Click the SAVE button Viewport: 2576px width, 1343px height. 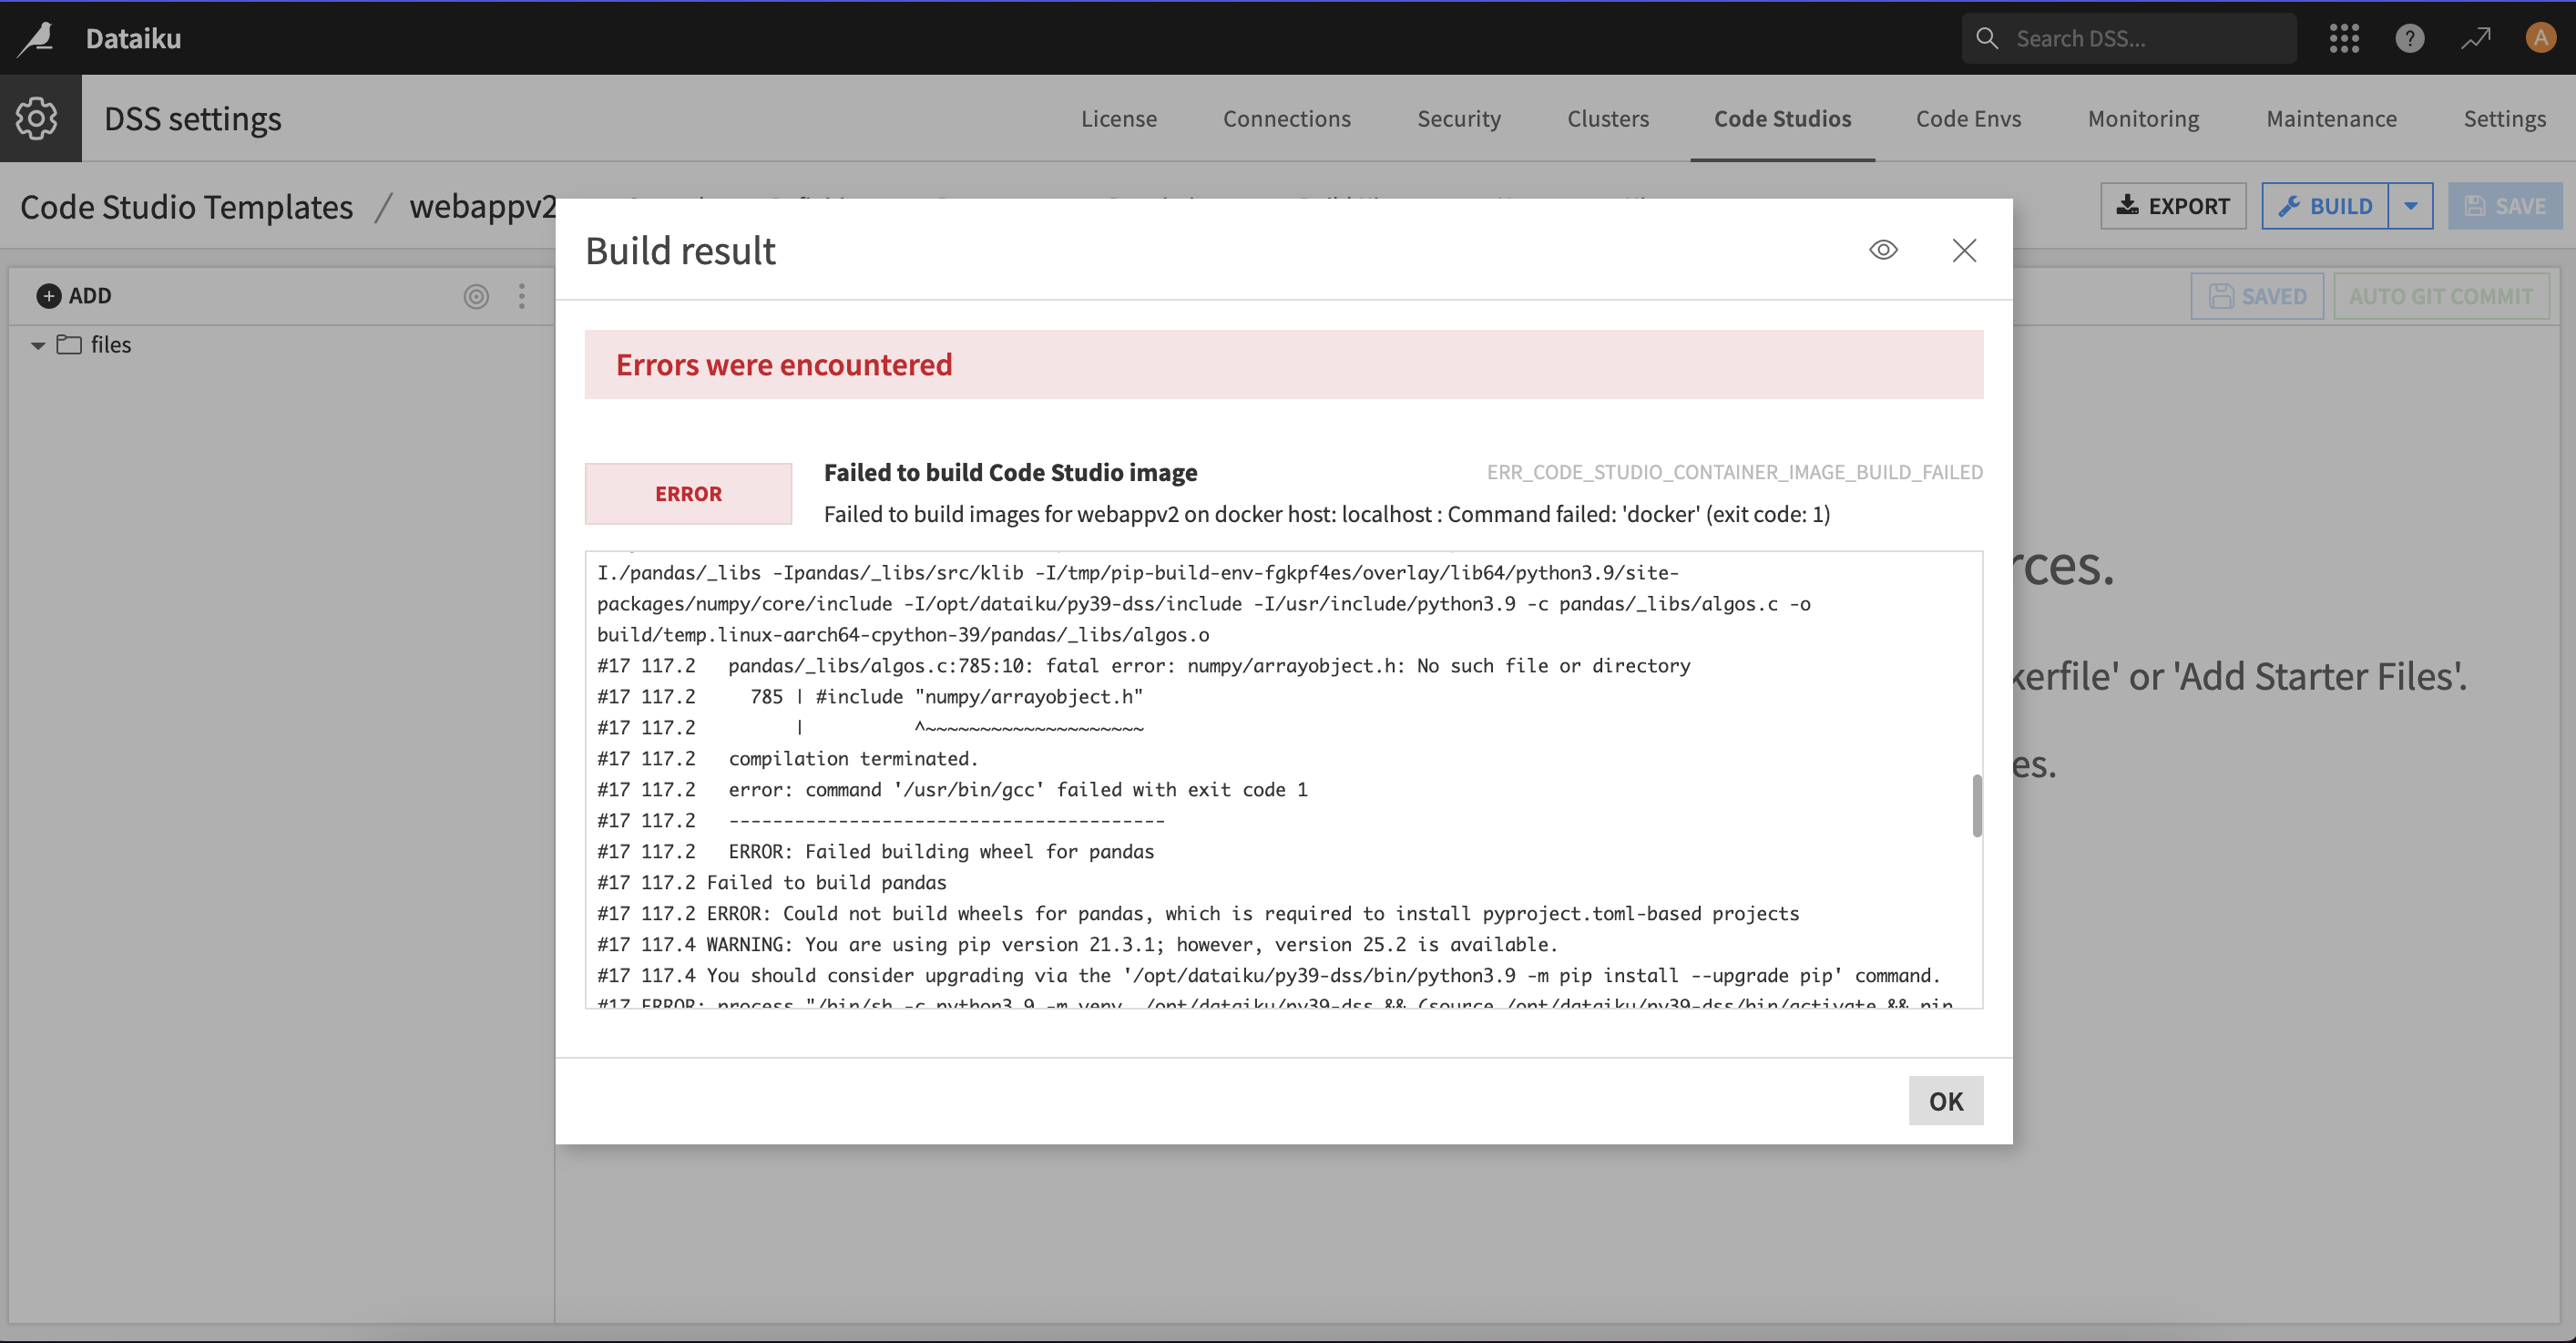2504,206
